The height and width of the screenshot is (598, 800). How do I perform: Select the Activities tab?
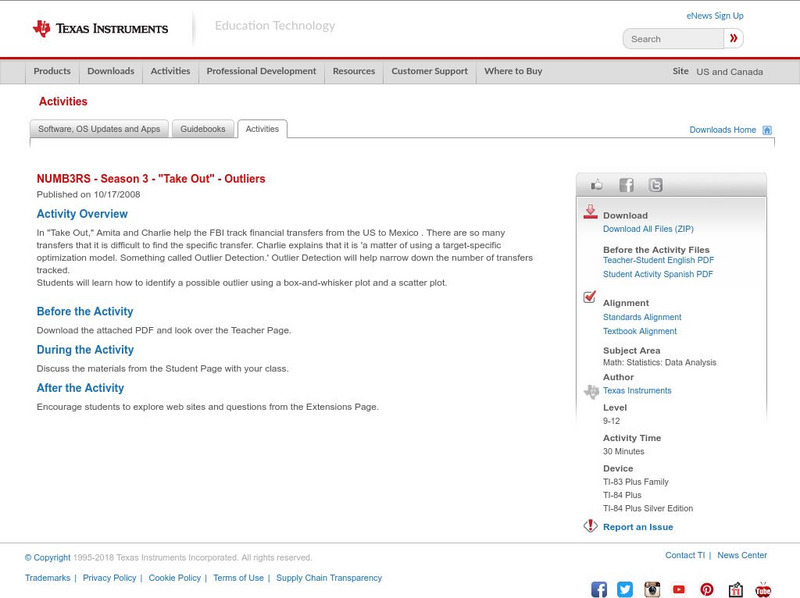262,129
